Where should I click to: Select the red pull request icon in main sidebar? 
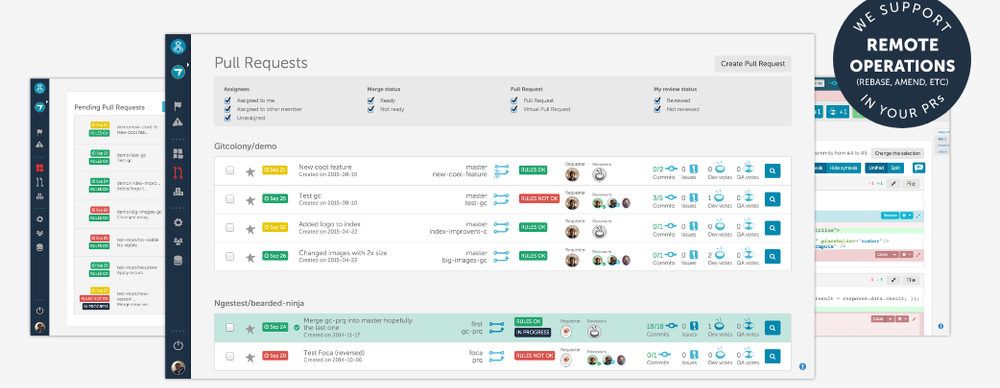178,172
